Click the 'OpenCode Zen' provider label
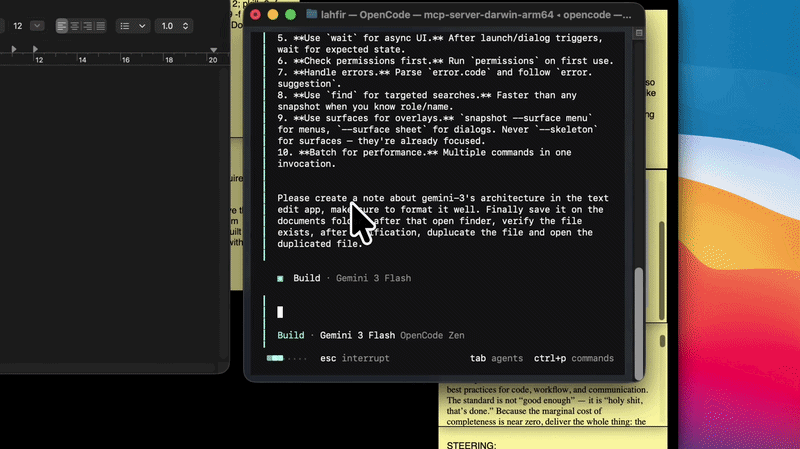This screenshot has height=449, width=800. coord(432,335)
